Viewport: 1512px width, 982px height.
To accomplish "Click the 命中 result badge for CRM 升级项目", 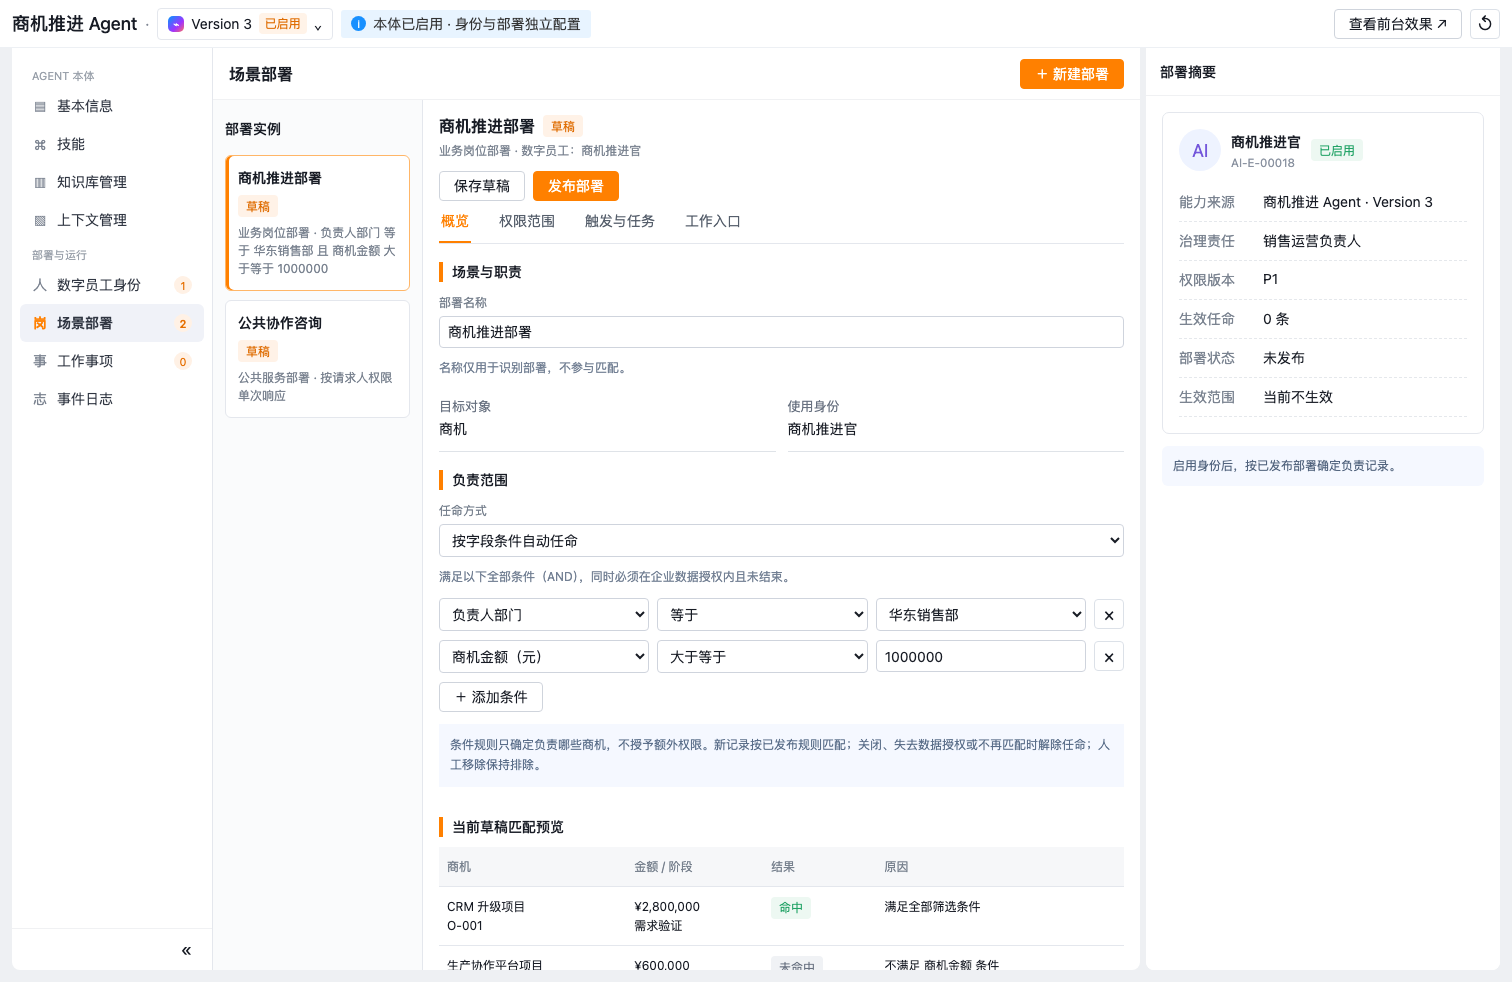I will click(791, 908).
